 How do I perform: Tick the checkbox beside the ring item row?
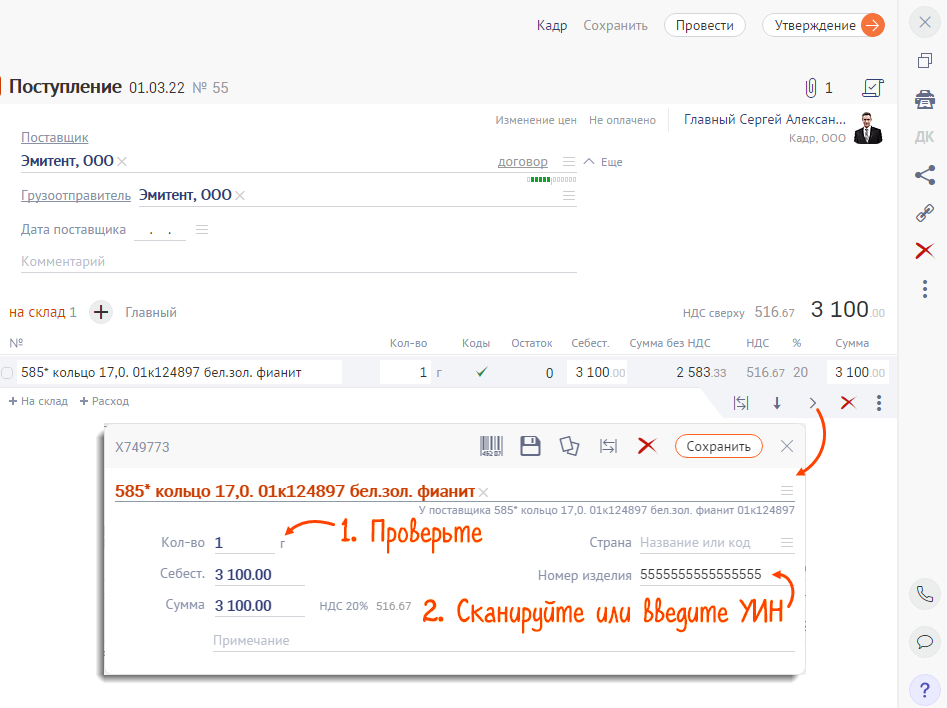tap(8, 373)
